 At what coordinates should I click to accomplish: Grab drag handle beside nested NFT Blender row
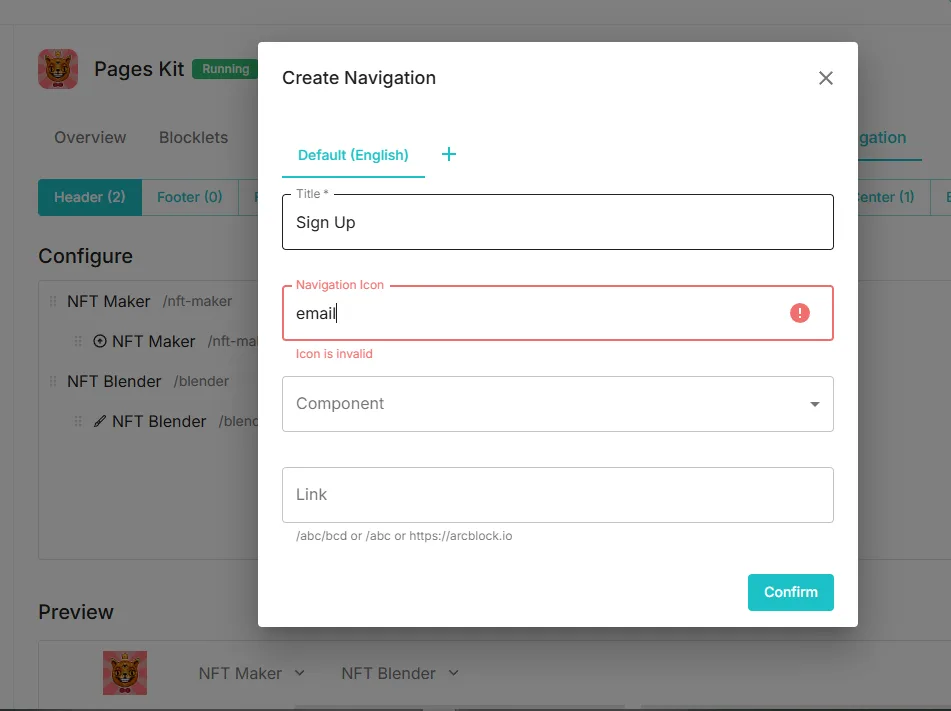tap(78, 421)
